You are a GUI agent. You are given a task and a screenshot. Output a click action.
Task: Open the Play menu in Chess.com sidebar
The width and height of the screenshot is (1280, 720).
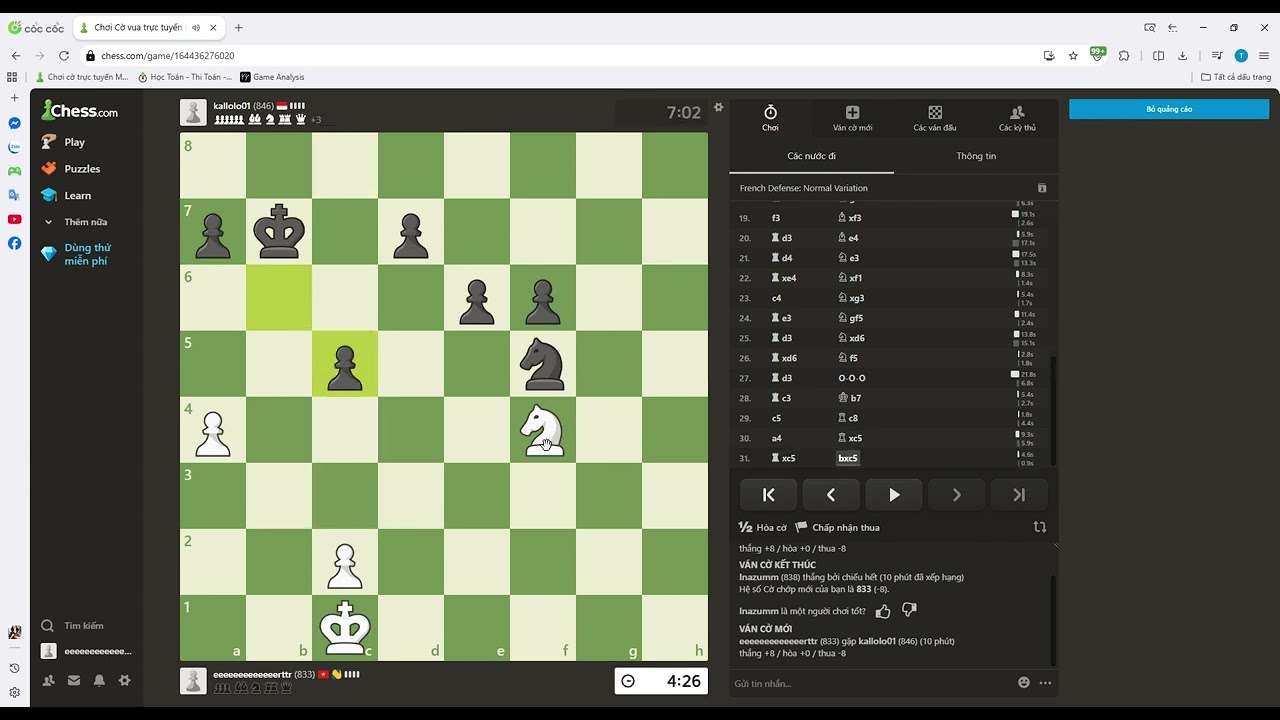(x=63, y=142)
